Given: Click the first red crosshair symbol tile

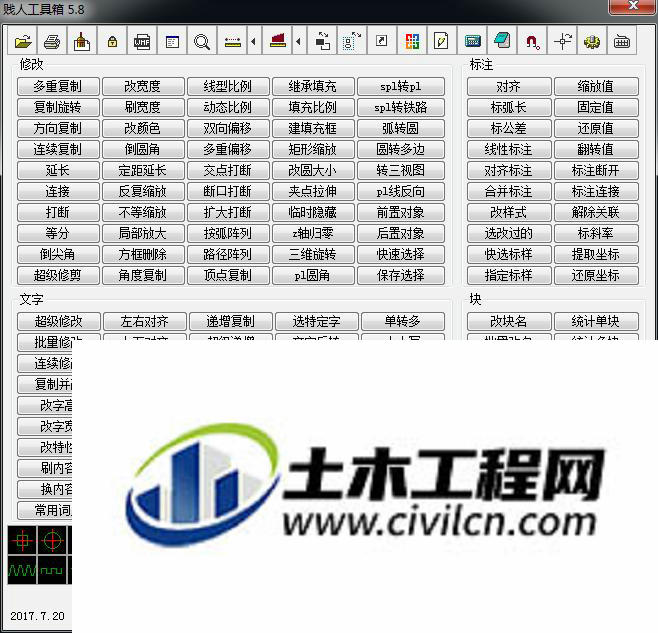Looking at the screenshot, I should 22,540.
